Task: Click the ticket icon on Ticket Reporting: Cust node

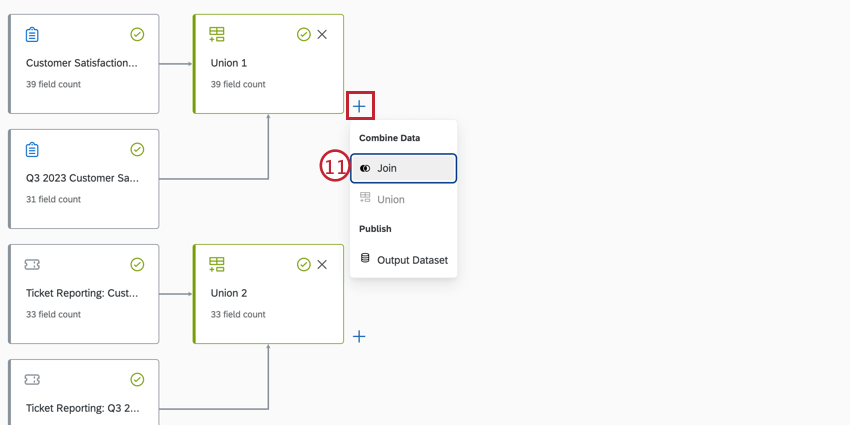Action: tap(32, 265)
